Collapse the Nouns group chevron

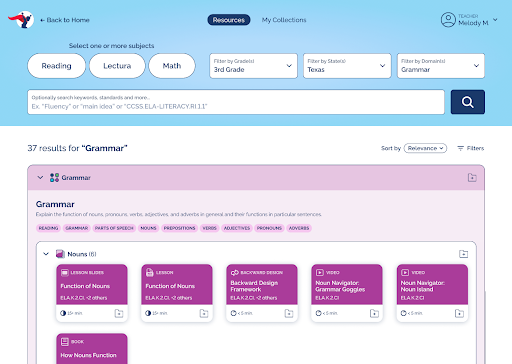coord(46,254)
